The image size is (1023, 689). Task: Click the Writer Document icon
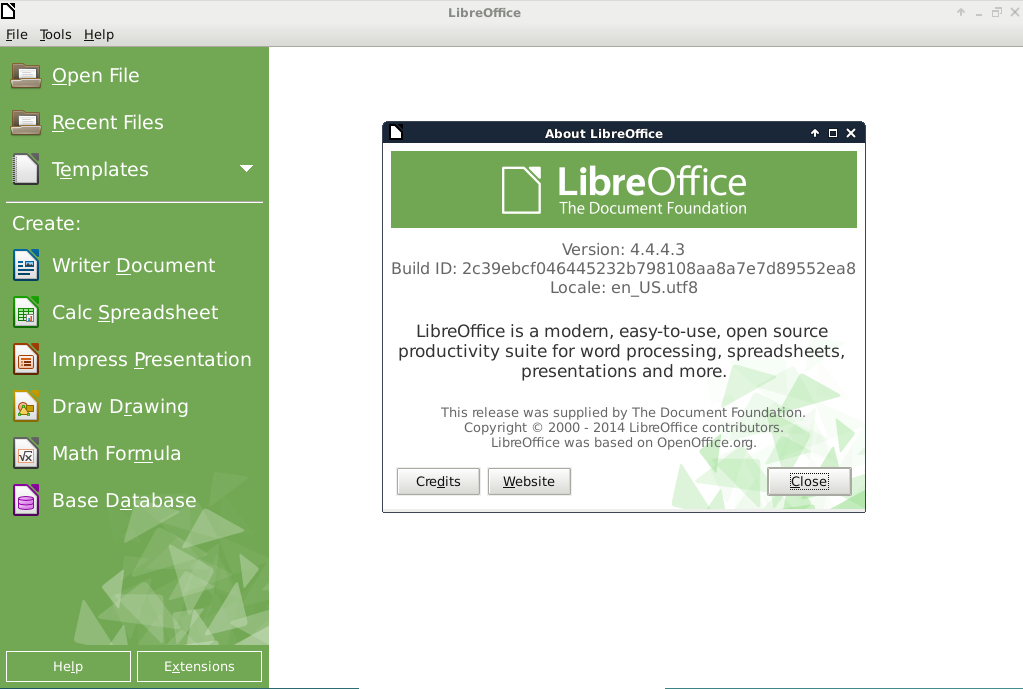(26, 265)
